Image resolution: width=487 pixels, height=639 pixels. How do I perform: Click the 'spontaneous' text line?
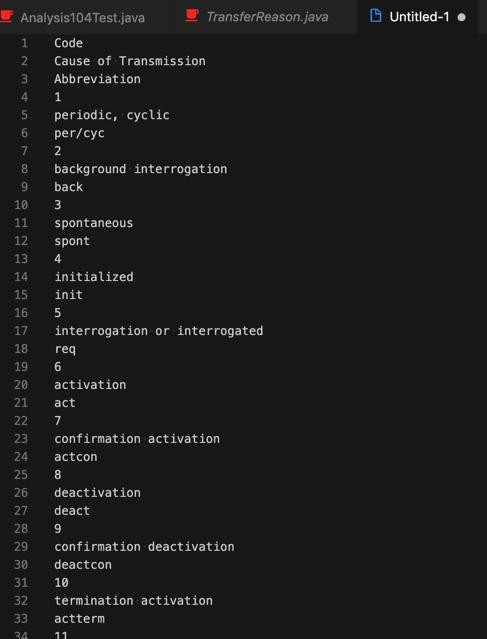pyautogui.click(x=93, y=223)
